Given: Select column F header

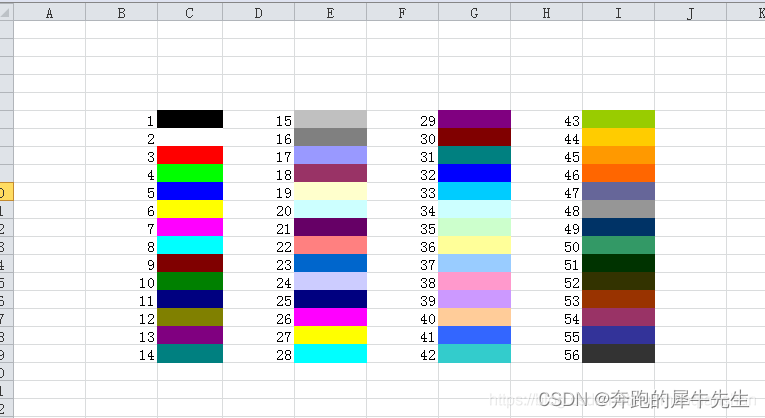Looking at the screenshot, I should [403, 13].
